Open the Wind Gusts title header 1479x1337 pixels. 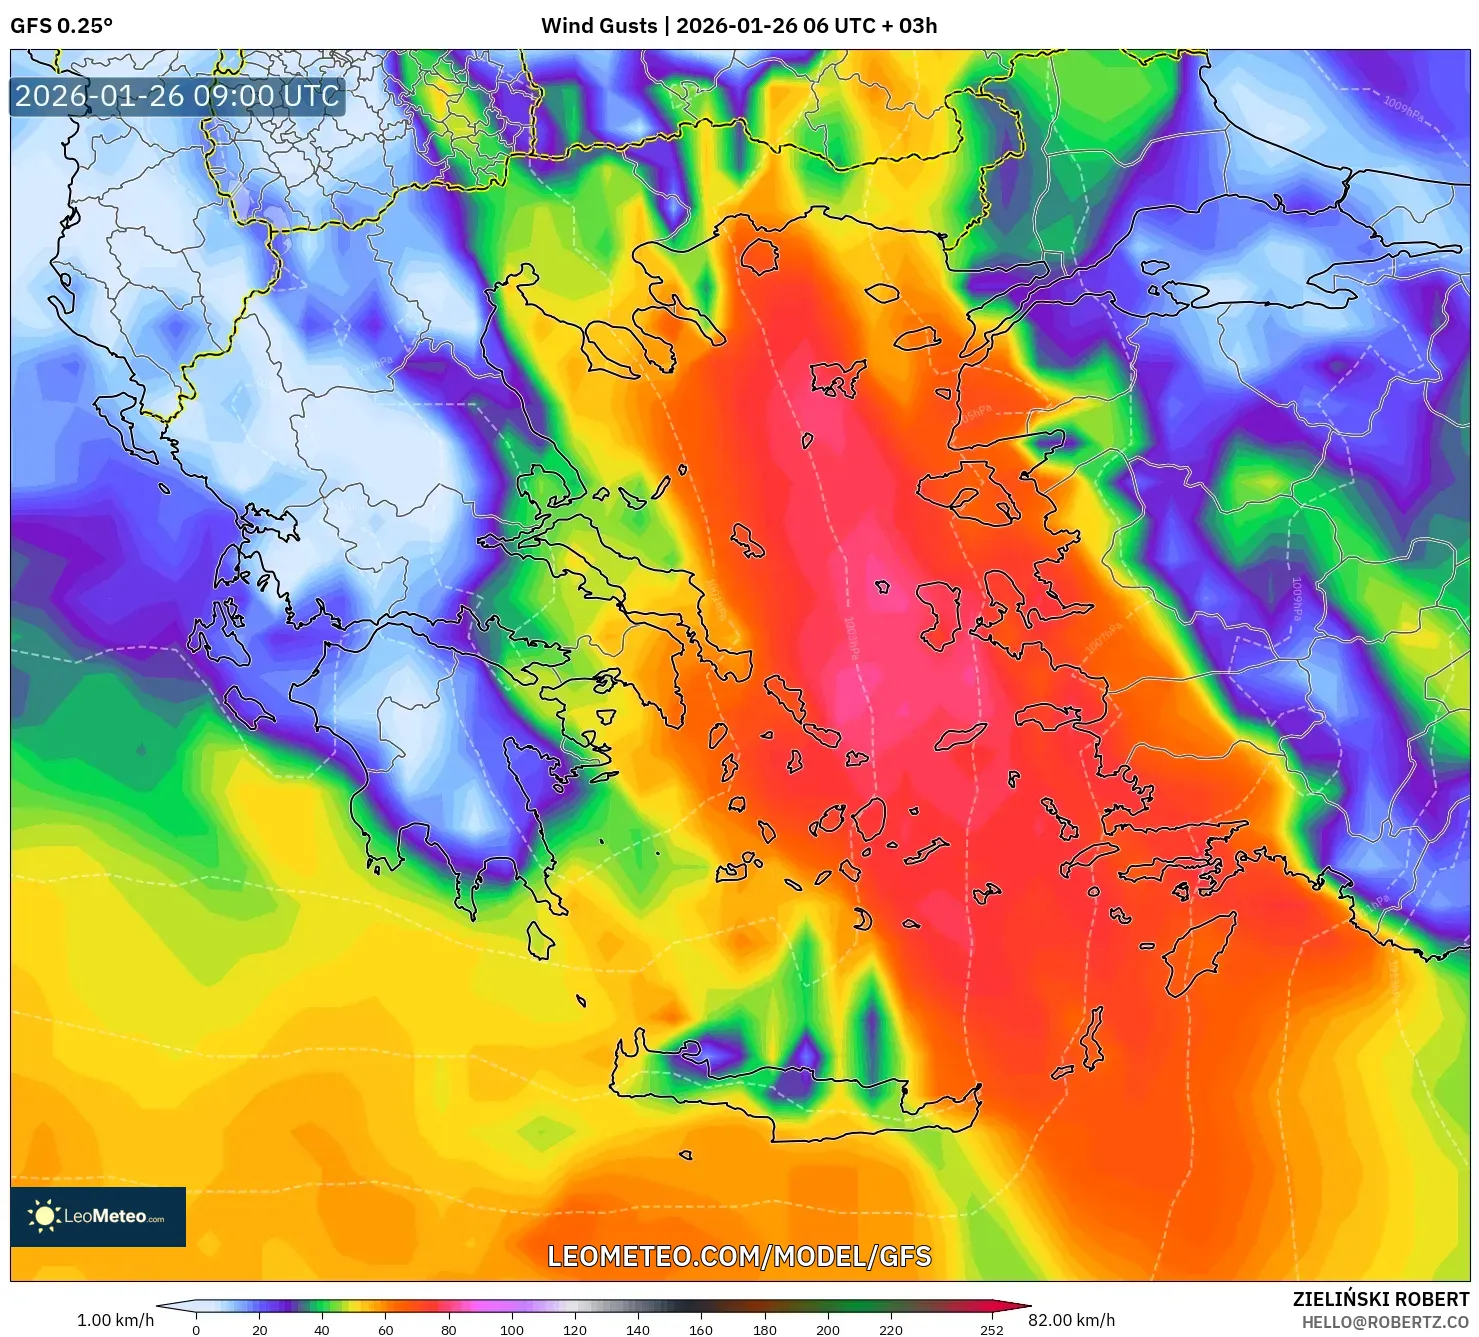pos(602,25)
